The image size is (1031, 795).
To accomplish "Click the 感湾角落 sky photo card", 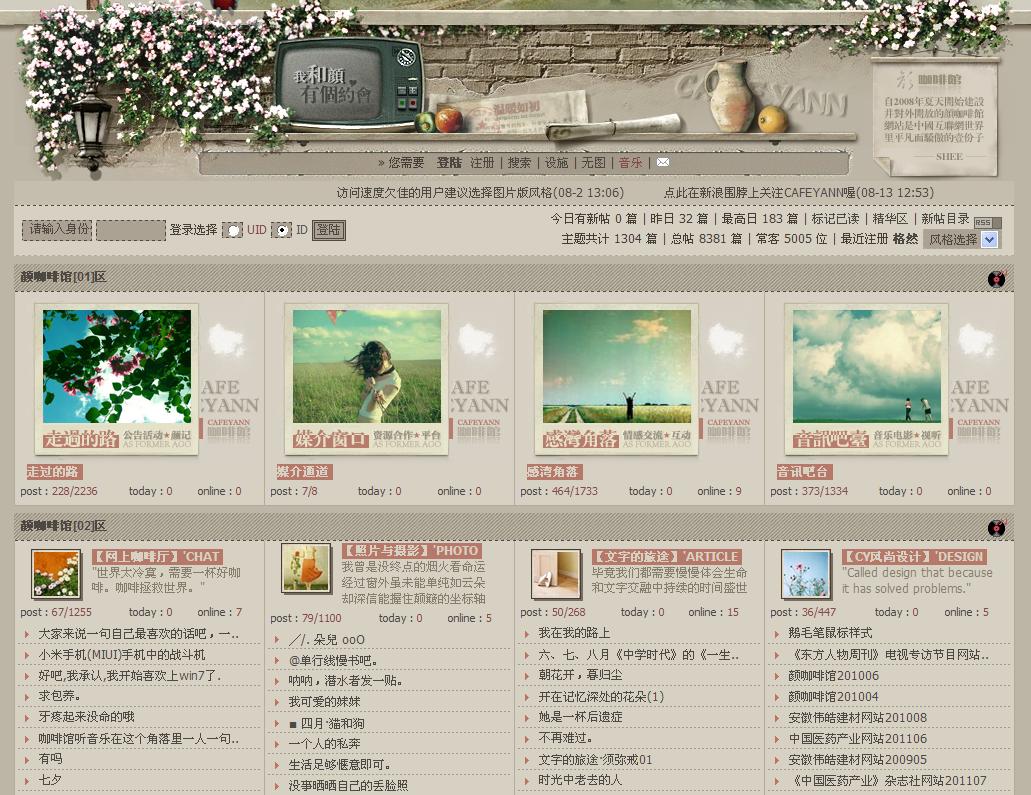I will [x=617, y=379].
